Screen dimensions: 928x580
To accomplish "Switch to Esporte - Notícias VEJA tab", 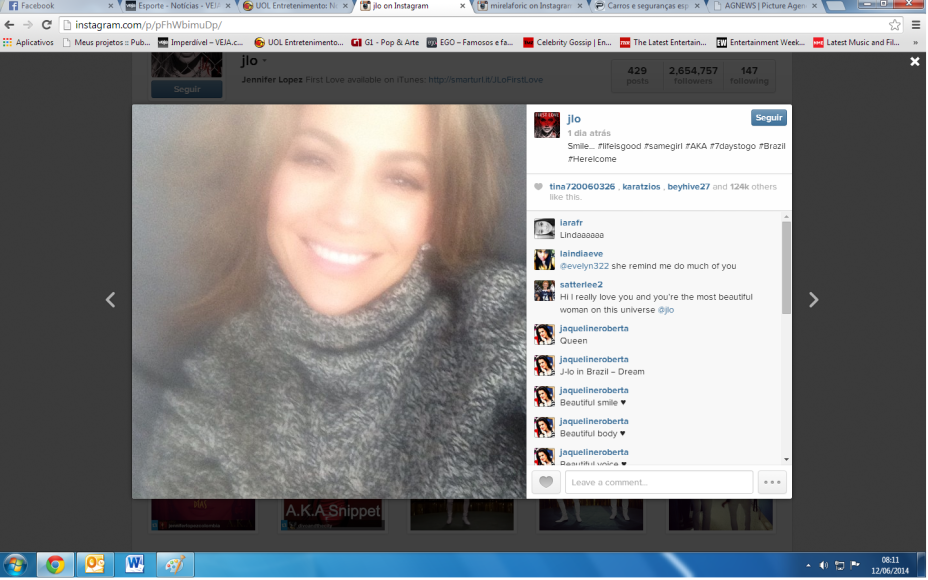I will (x=178, y=7).
